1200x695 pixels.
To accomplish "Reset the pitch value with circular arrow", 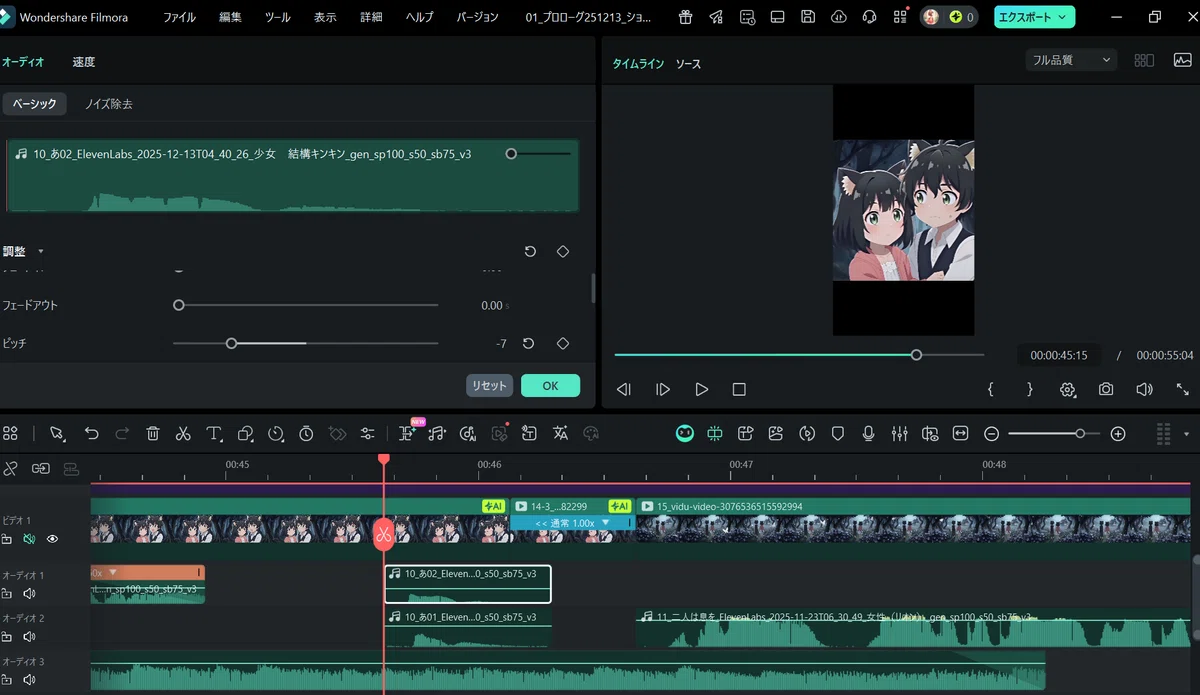I will [529, 343].
